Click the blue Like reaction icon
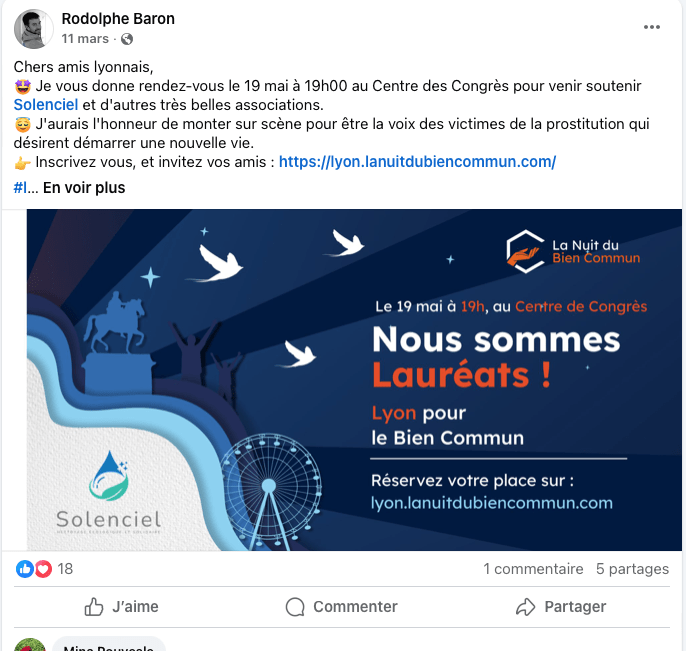This screenshot has width=686, height=651. pyautogui.click(x=24, y=569)
